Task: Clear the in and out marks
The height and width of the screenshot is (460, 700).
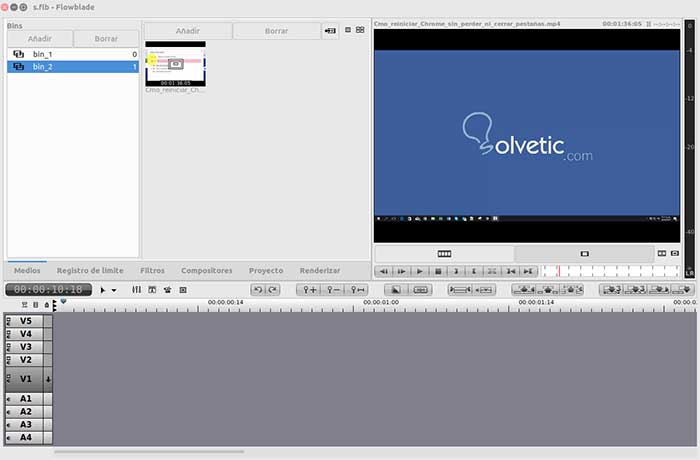Action: pos(492,271)
